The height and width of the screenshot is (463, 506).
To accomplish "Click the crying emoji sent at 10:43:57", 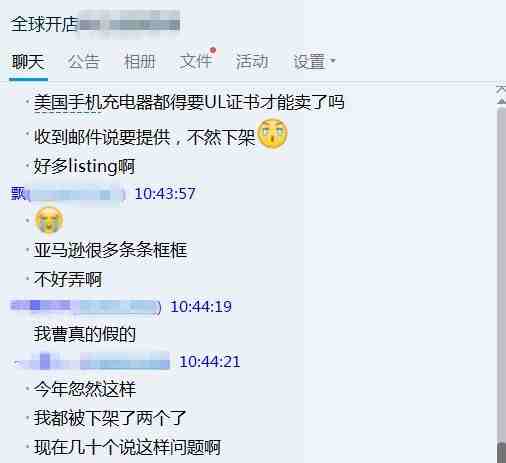I will [x=49, y=220].
